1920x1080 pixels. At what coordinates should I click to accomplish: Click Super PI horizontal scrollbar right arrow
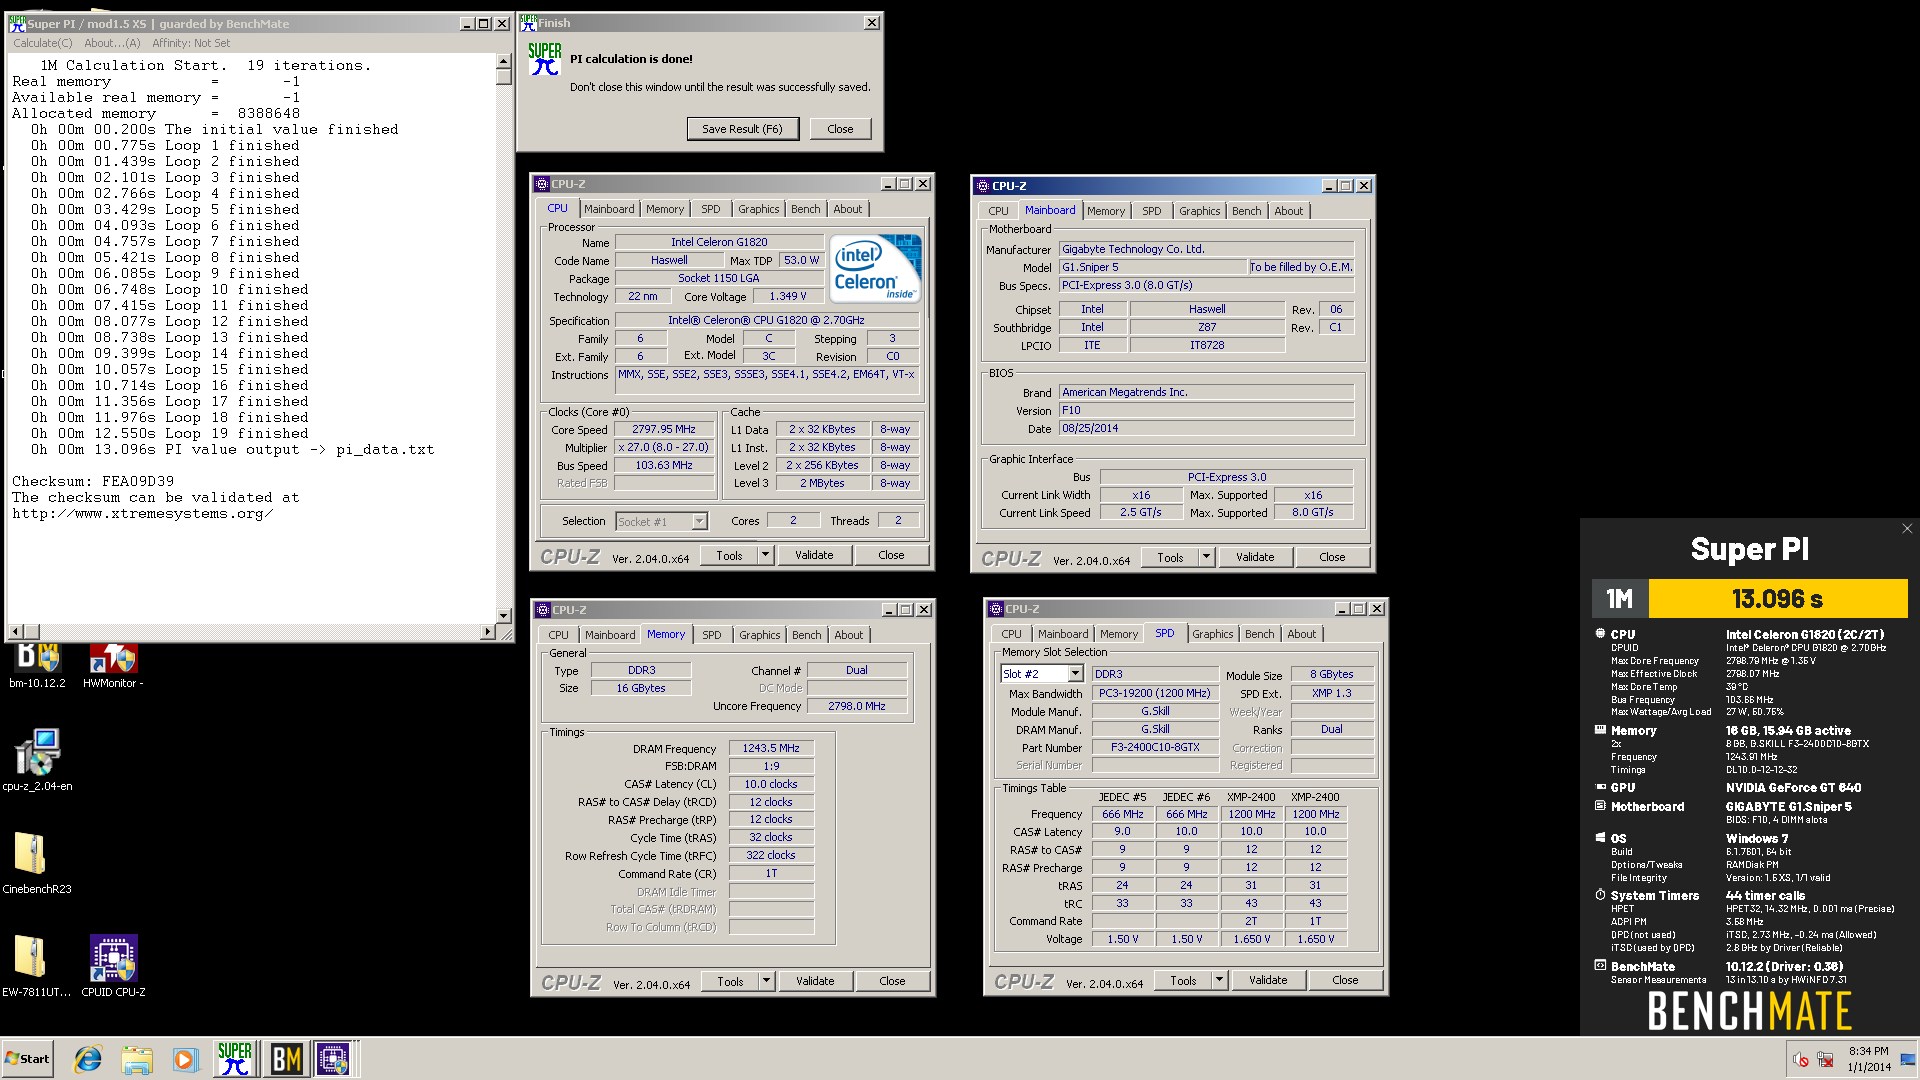coord(487,631)
